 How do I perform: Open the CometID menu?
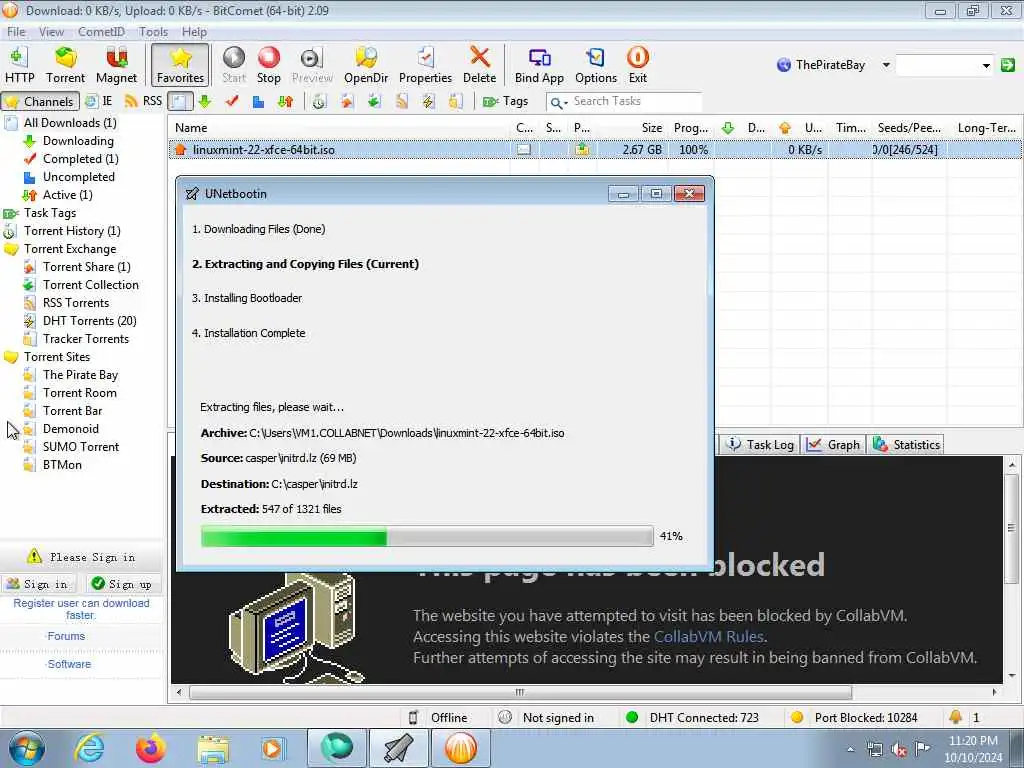(101, 31)
